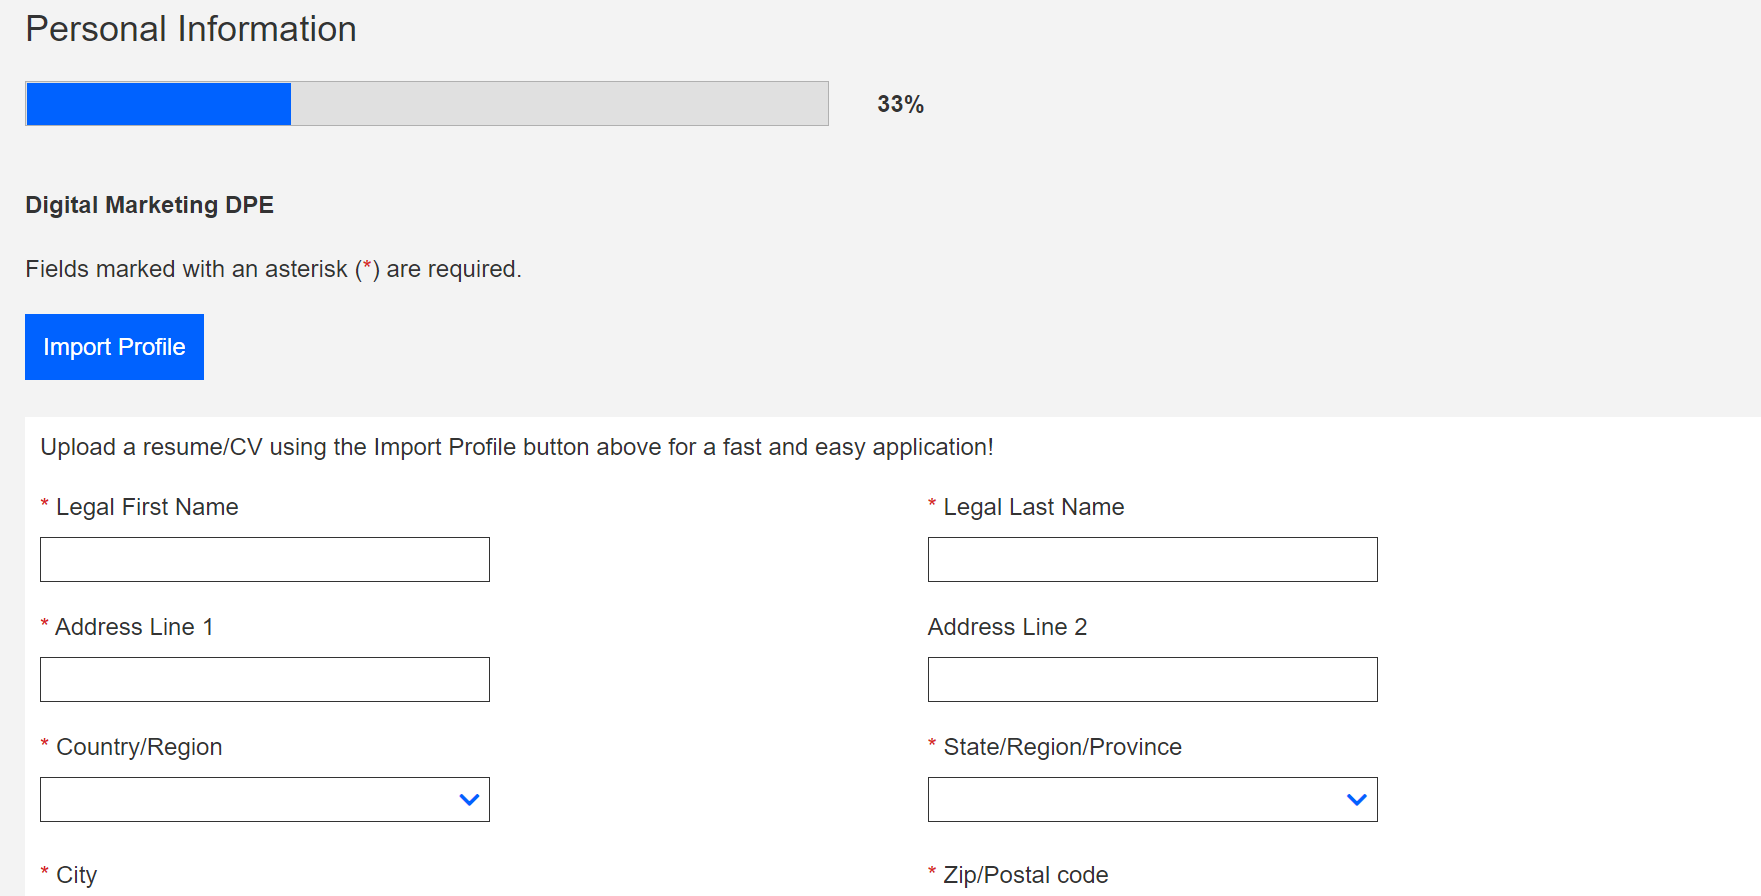Focus the Legal First Name text field
Screen dimensions: 1761x896
click(x=265, y=560)
